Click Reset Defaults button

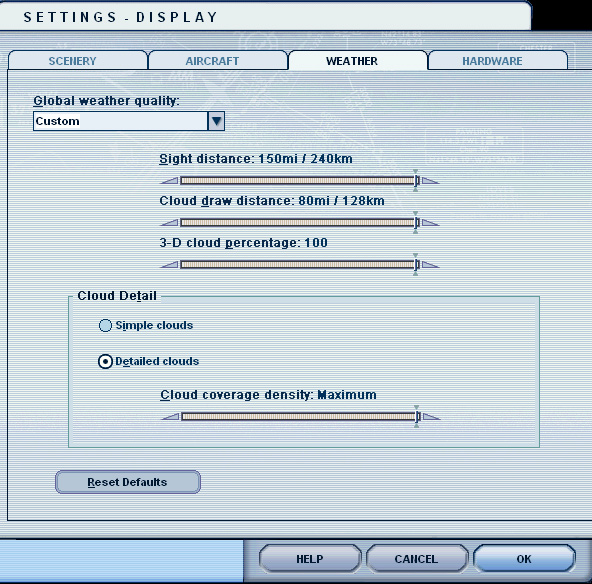(128, 482)
